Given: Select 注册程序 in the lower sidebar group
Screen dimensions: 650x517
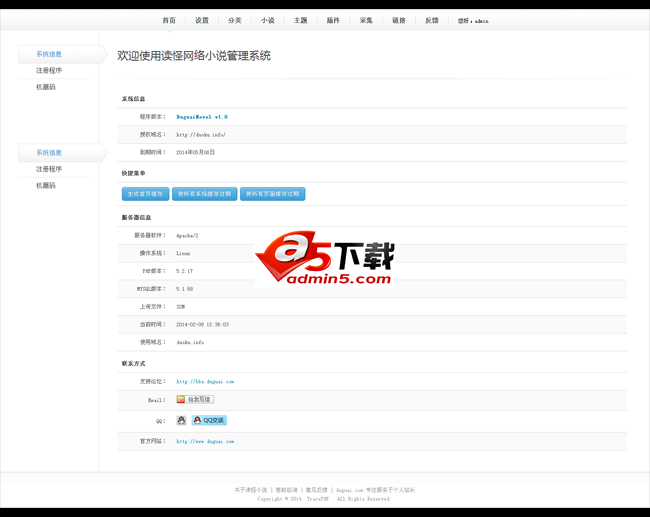Looking at the screenshot, I should (x=49, y=169).
